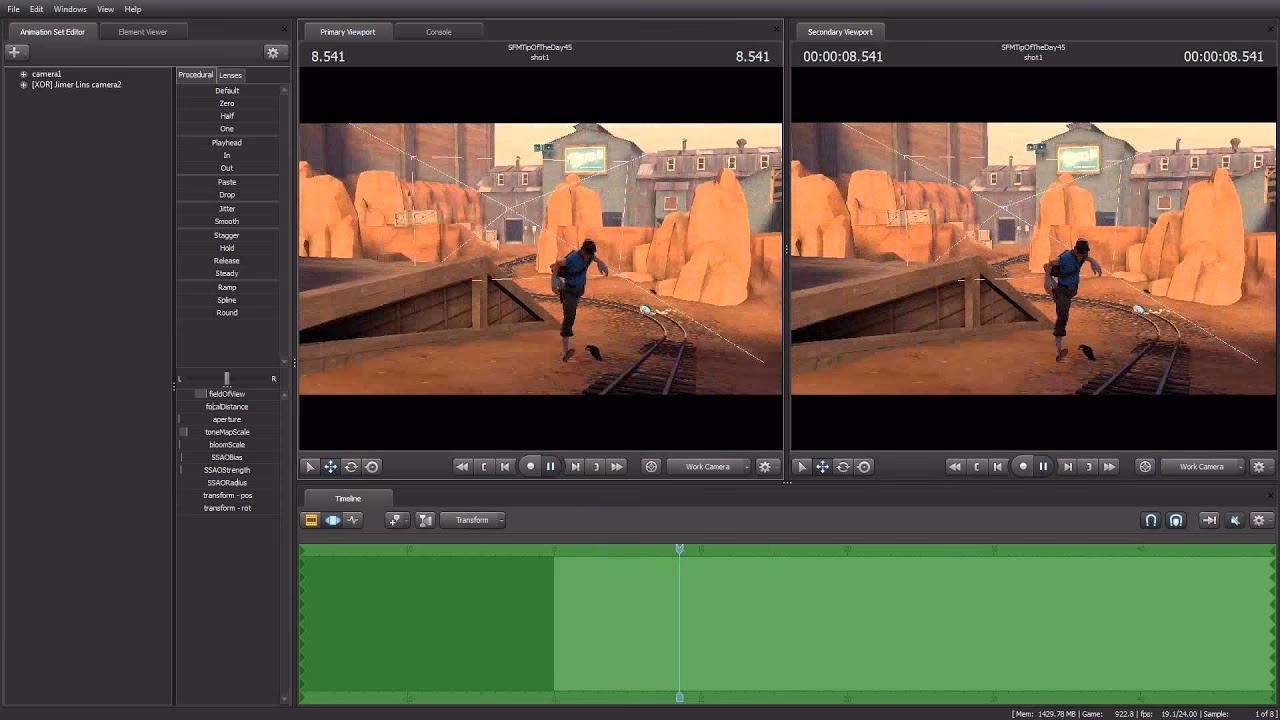Open the Windows menu
1280x720 pixels.
pyautogui.click(x=70, y=9)
